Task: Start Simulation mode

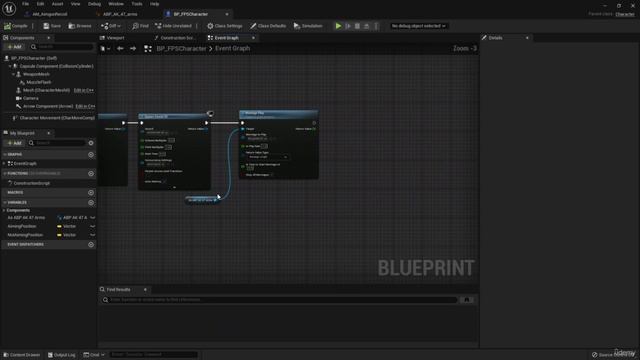Action: click(308, 26)
